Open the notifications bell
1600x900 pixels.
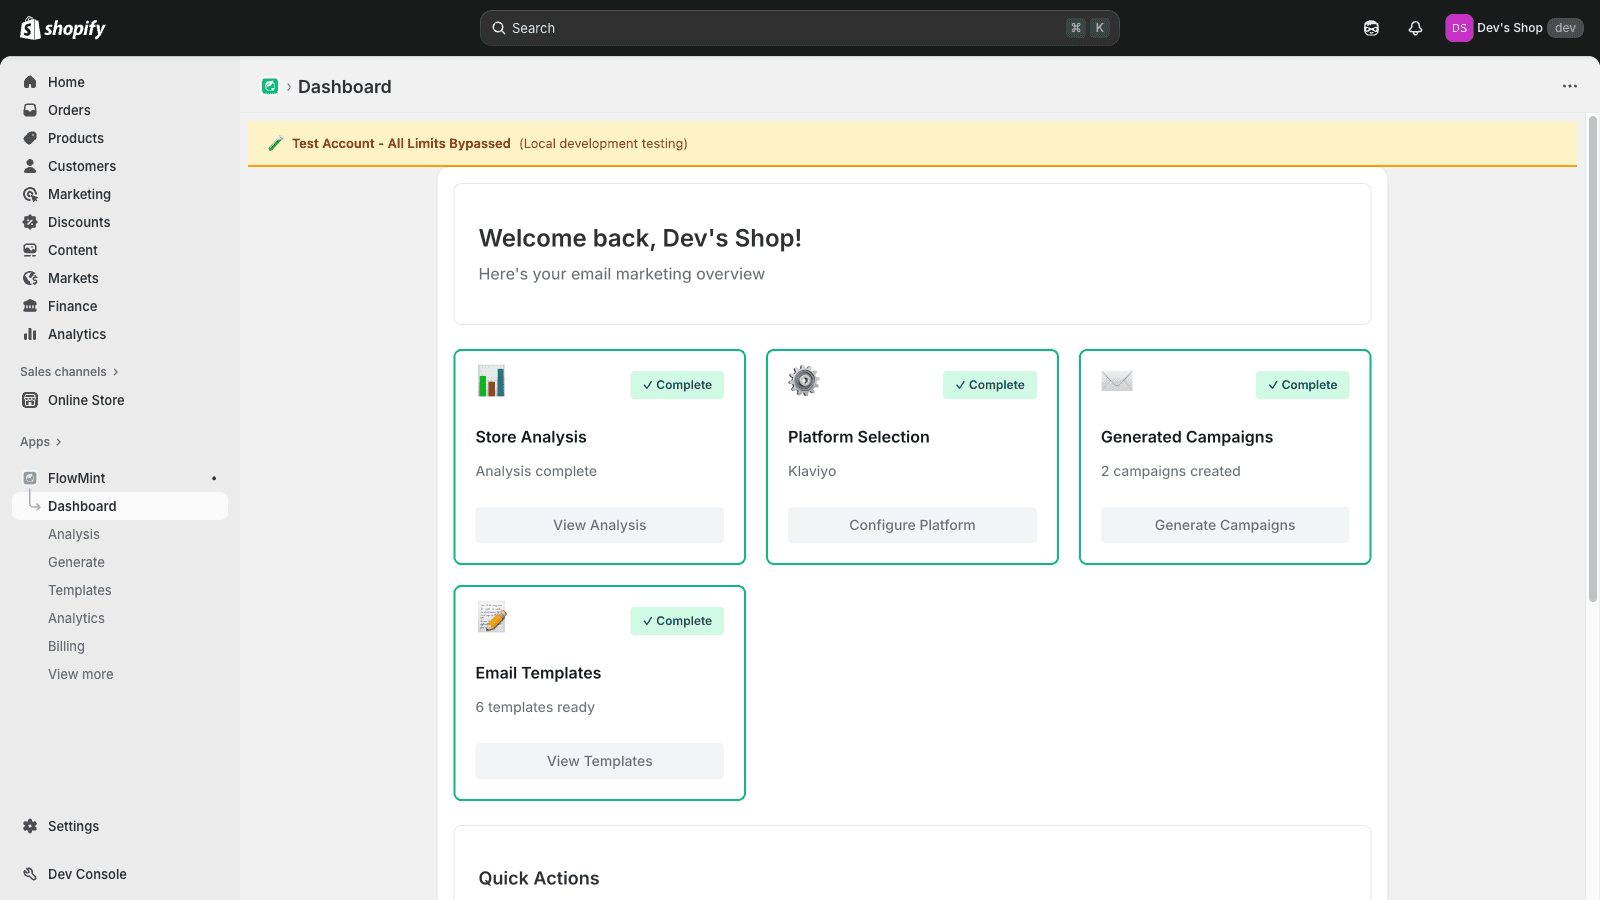1415,27
